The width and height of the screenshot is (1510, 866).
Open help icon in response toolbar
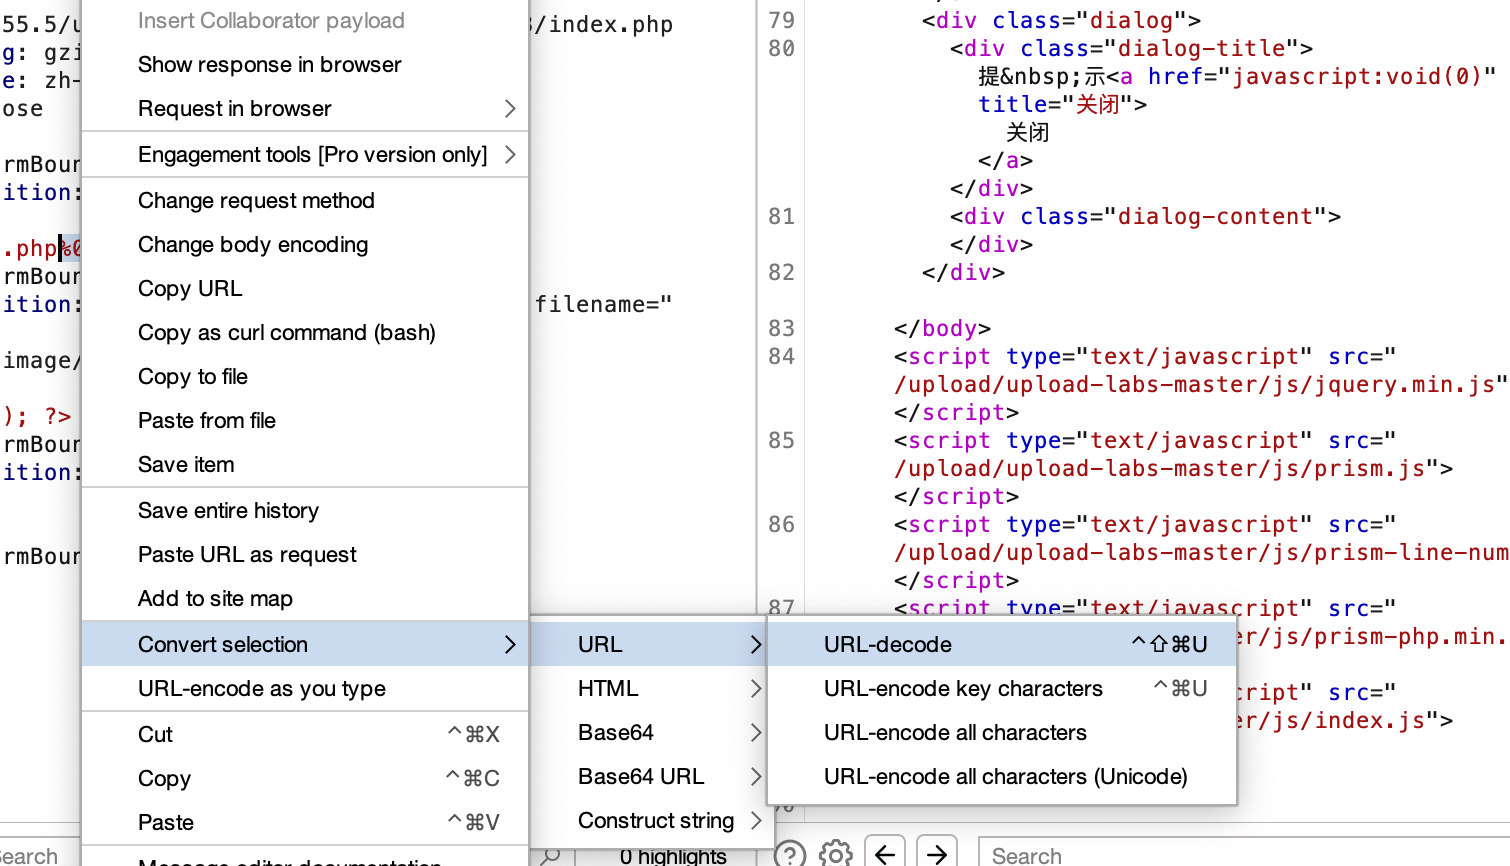[790, 854]
